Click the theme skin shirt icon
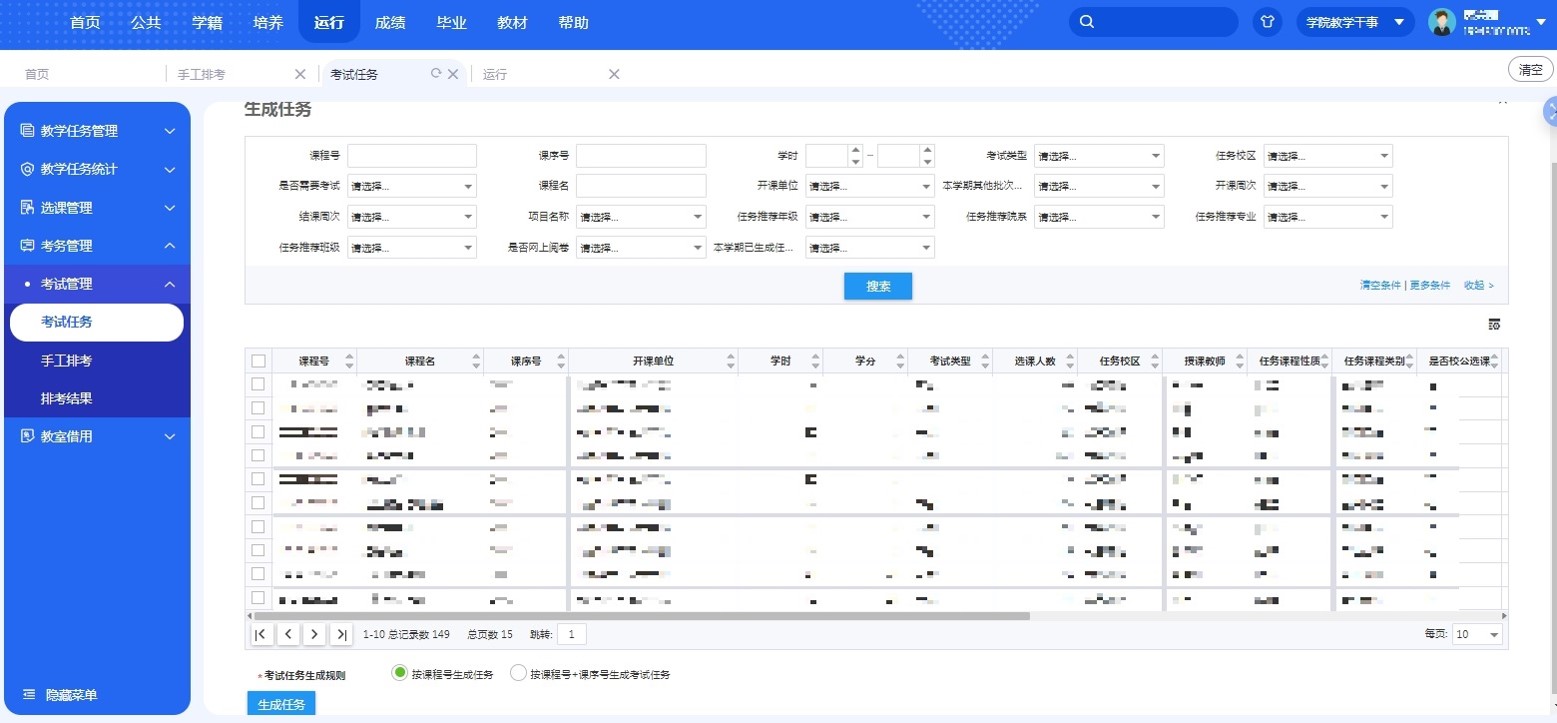 coord(1268,22)
